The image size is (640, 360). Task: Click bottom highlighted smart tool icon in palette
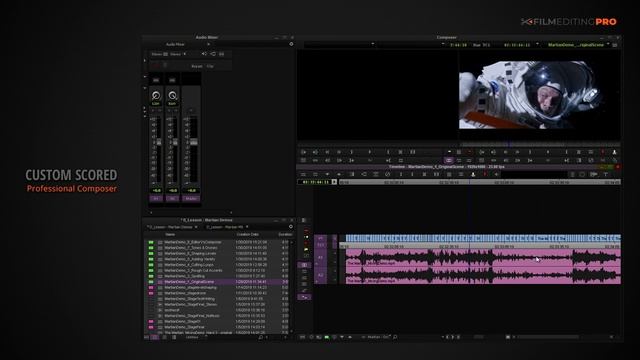click(304, 297)
